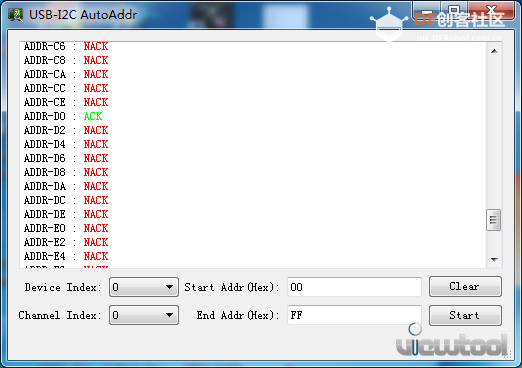The image size is (522, 368).
Task: Select the ADDR-E4 NACK line
Action: click(66, 256)
